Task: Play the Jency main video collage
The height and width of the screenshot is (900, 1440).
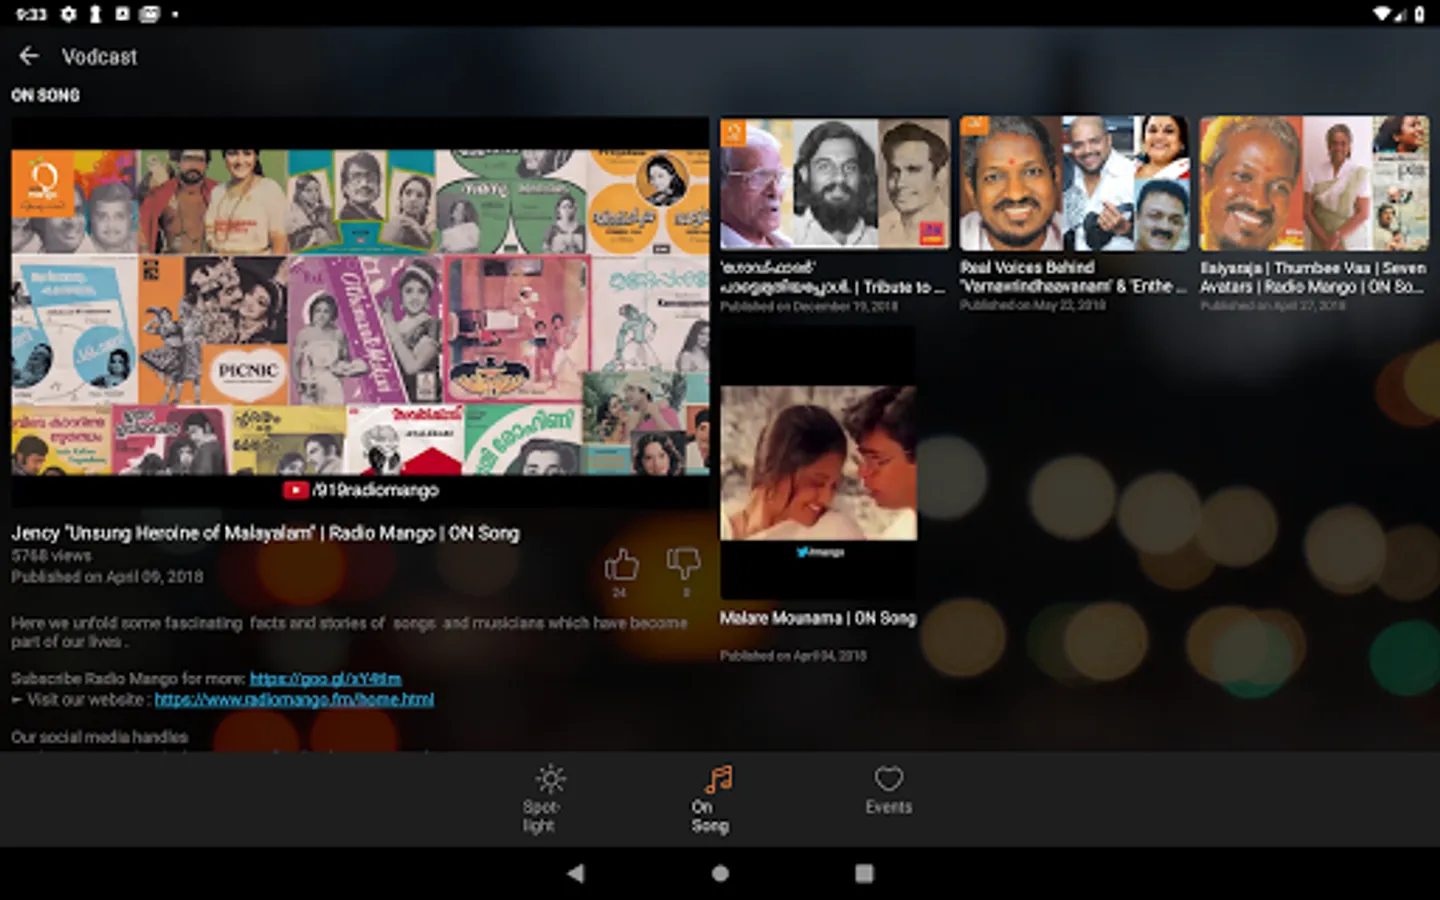Action: [x=360, y=312]
